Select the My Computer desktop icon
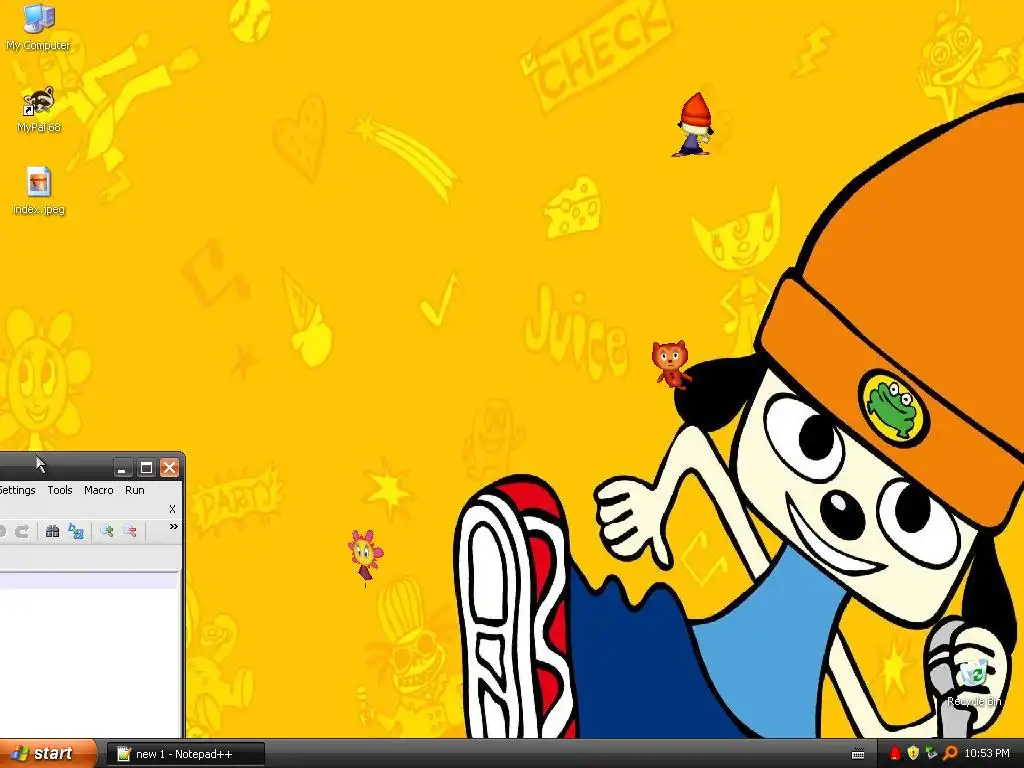The height and width of the screenshot is (768, 1024). pos(39,27)
